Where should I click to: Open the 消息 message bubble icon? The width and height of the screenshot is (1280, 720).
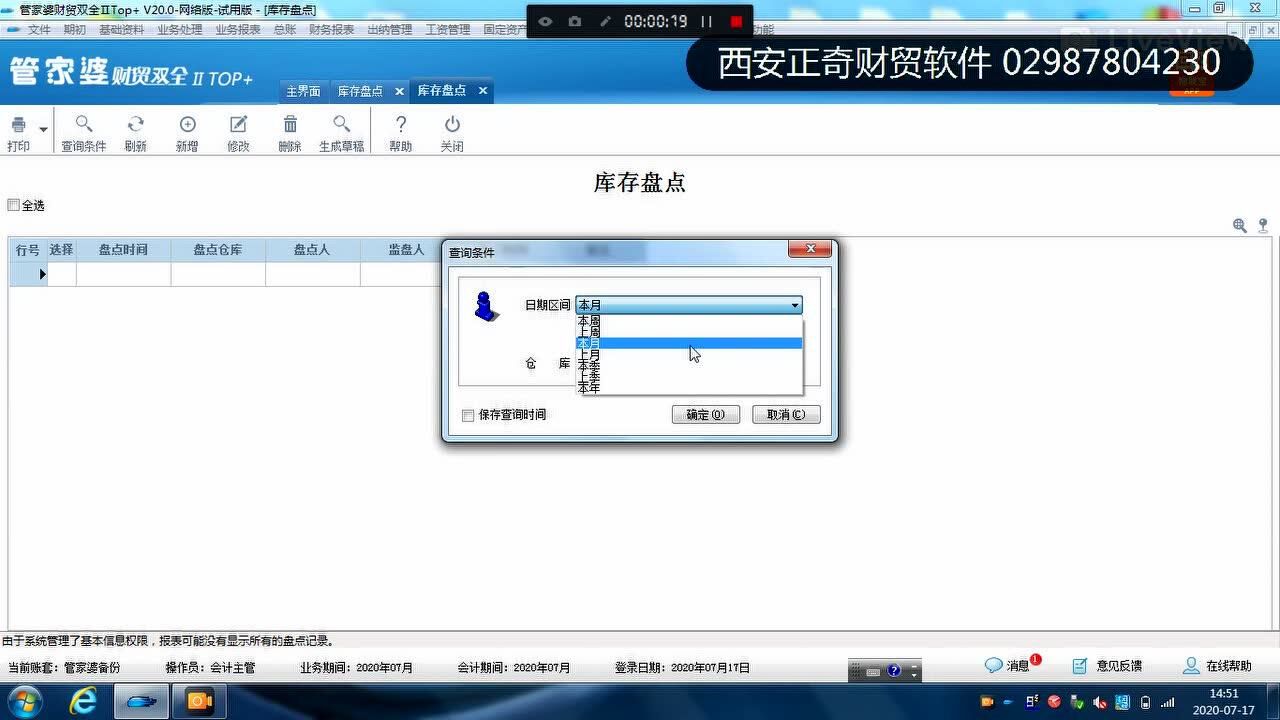993,665
